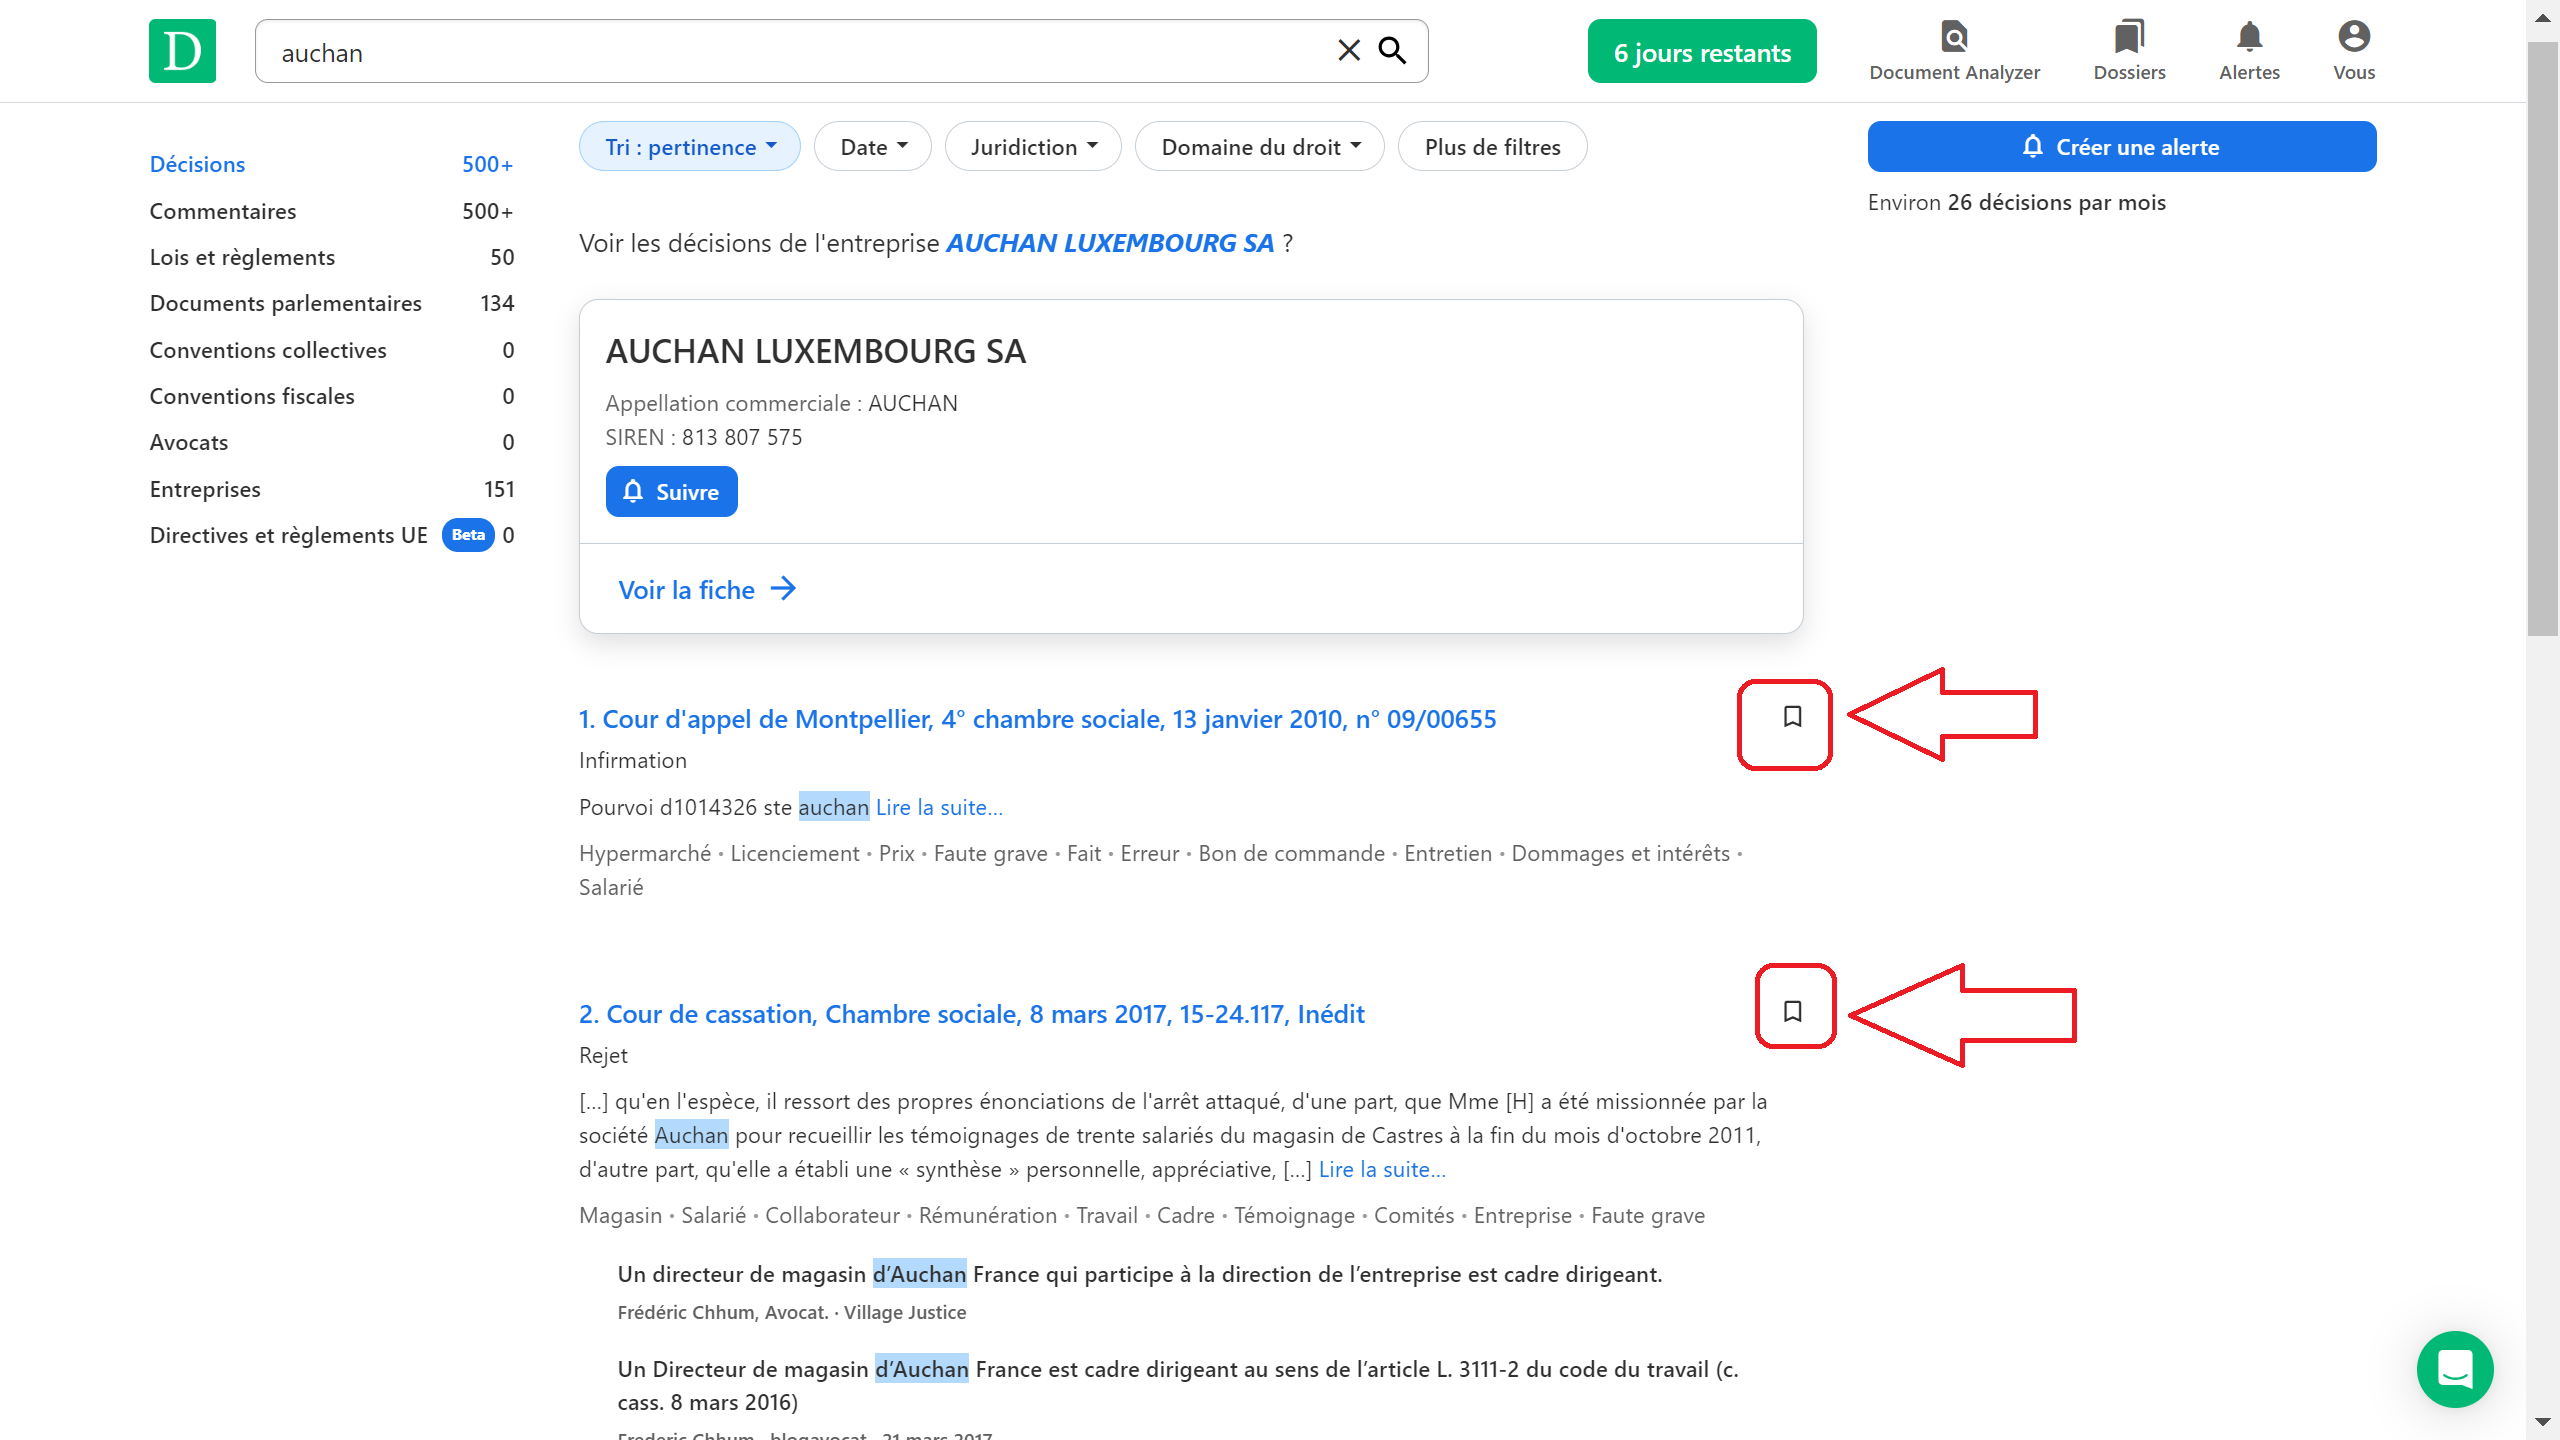2560x1440 pixels.
Task: Click the 6 jours restants button
Action: 1702,52
